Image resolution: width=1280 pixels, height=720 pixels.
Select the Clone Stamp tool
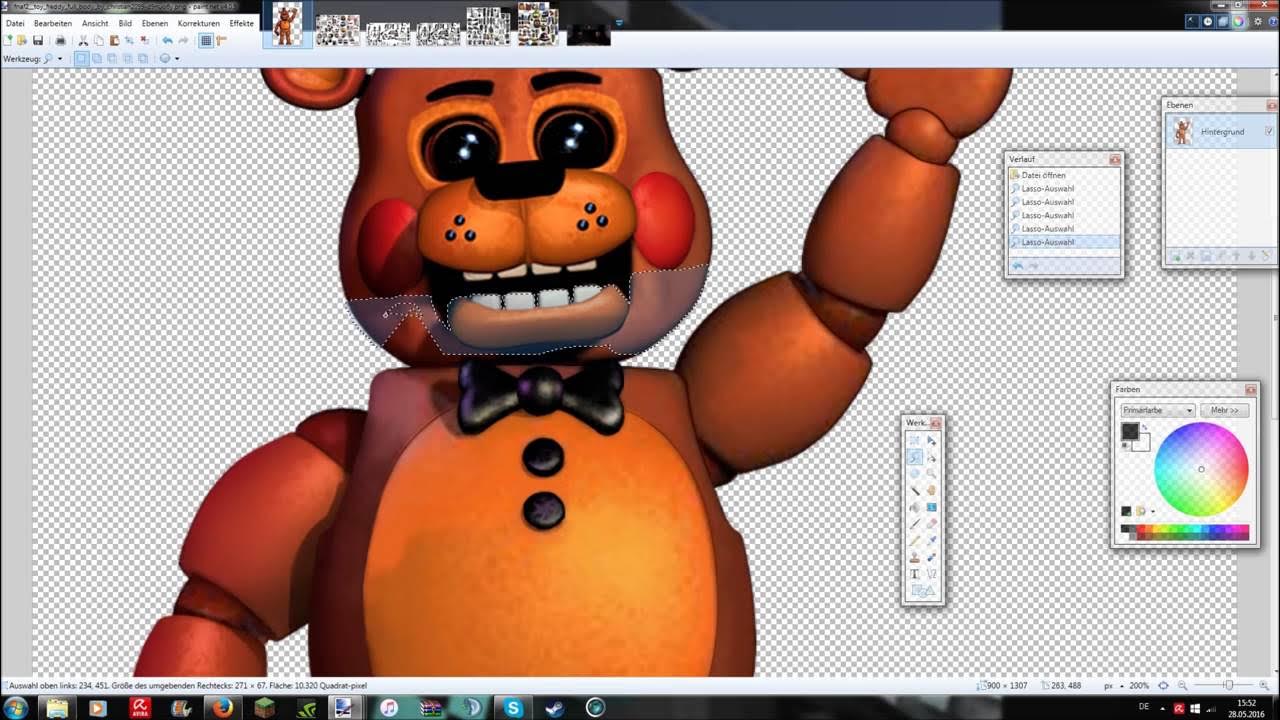point(914,557)
